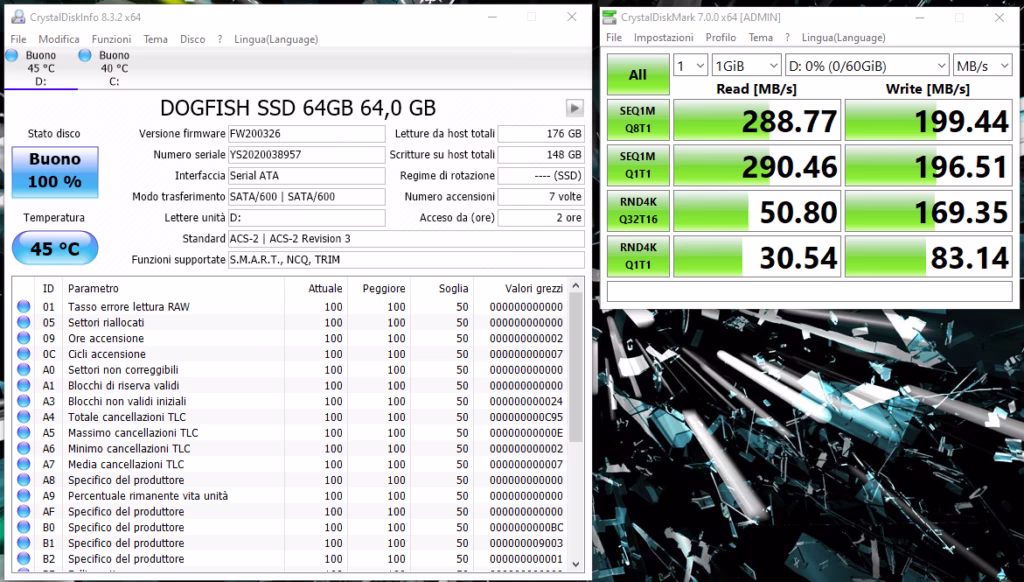Open Disco menu in CrystalDiskInfo
The image size is (1024, 582).
[x=193, y=39]
